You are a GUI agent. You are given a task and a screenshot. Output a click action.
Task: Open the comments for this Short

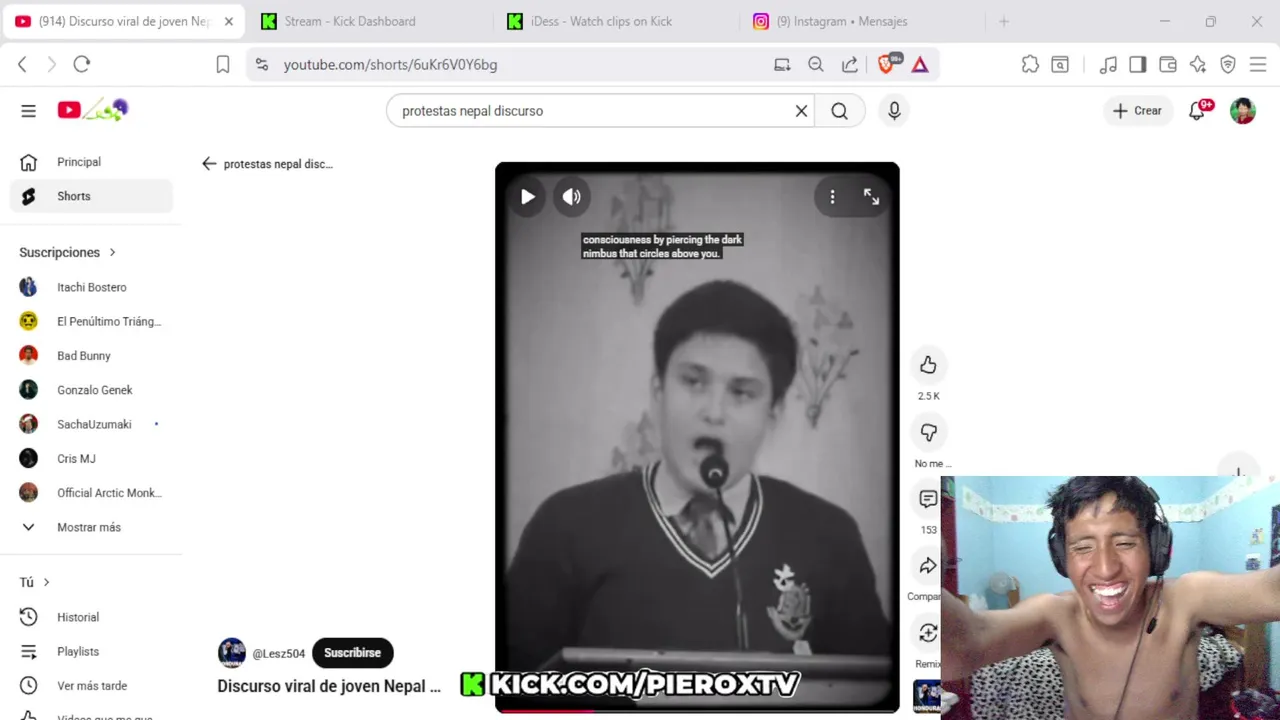tap(928, 499)
